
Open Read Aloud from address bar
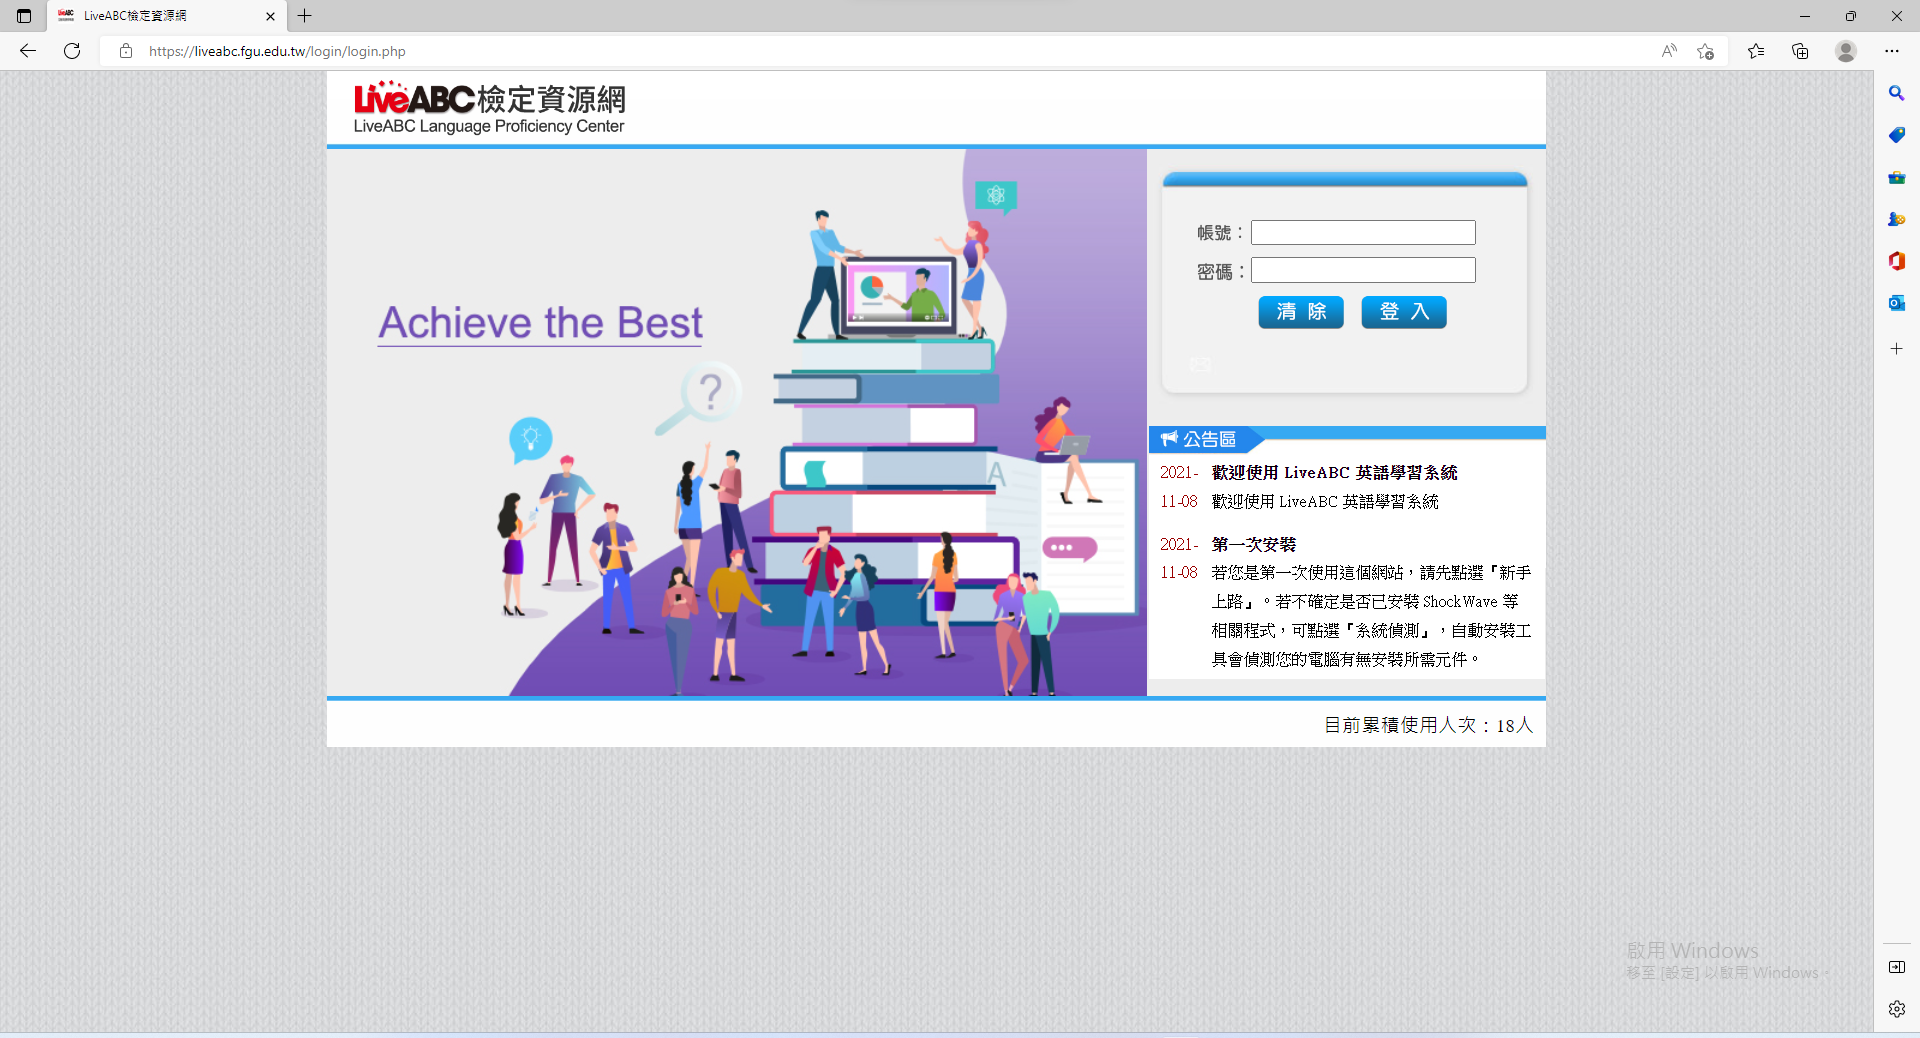pyautogui.click(x=1669, y=51)
